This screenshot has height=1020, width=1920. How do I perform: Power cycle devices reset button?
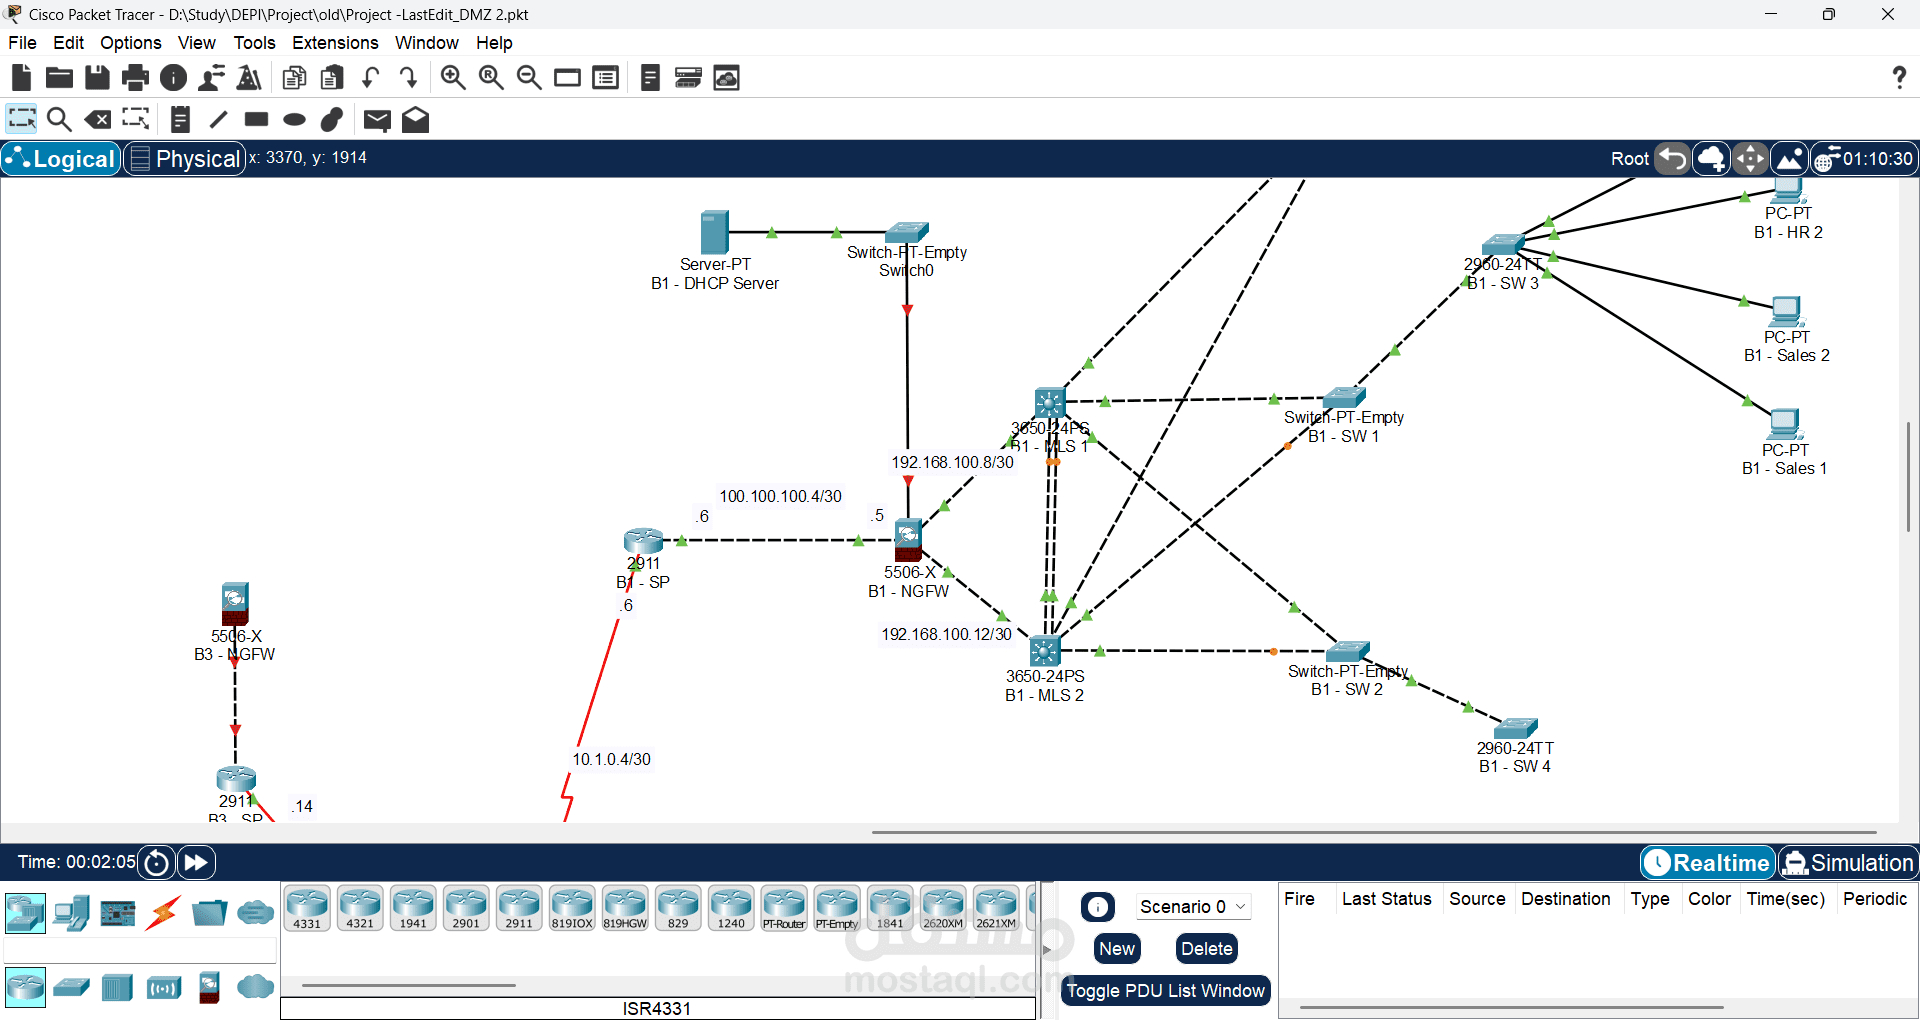(x=157, y=862)
